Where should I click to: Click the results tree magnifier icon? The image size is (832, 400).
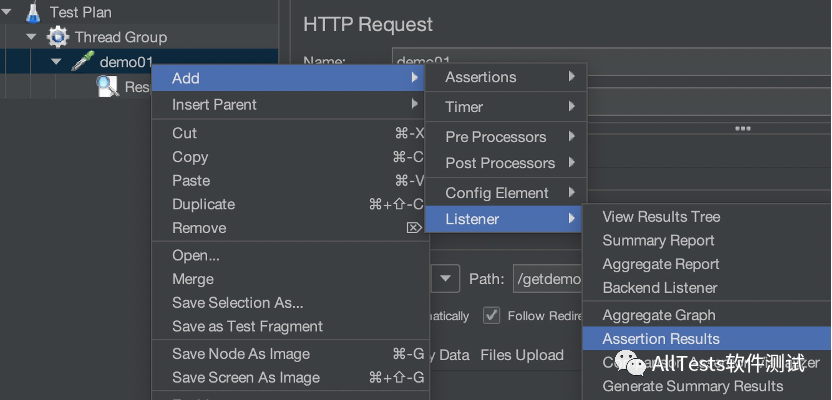tap(108, 87)
